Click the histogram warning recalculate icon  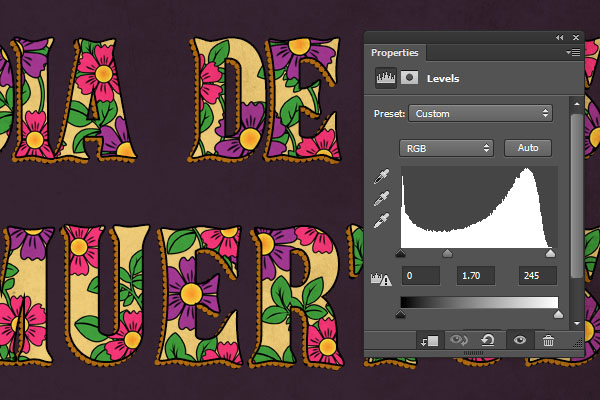pyautogui.click(x=381, y=279)
